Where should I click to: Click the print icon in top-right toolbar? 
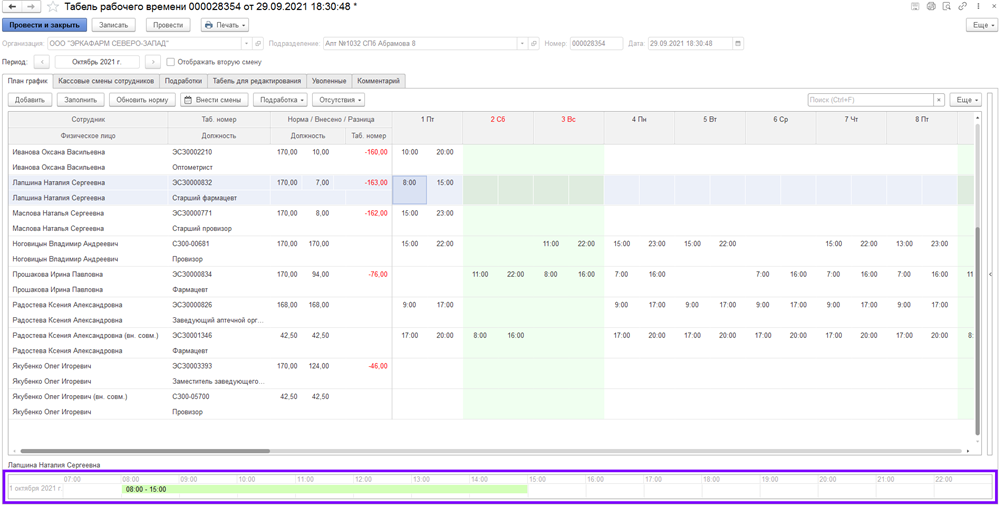(931, 7)
